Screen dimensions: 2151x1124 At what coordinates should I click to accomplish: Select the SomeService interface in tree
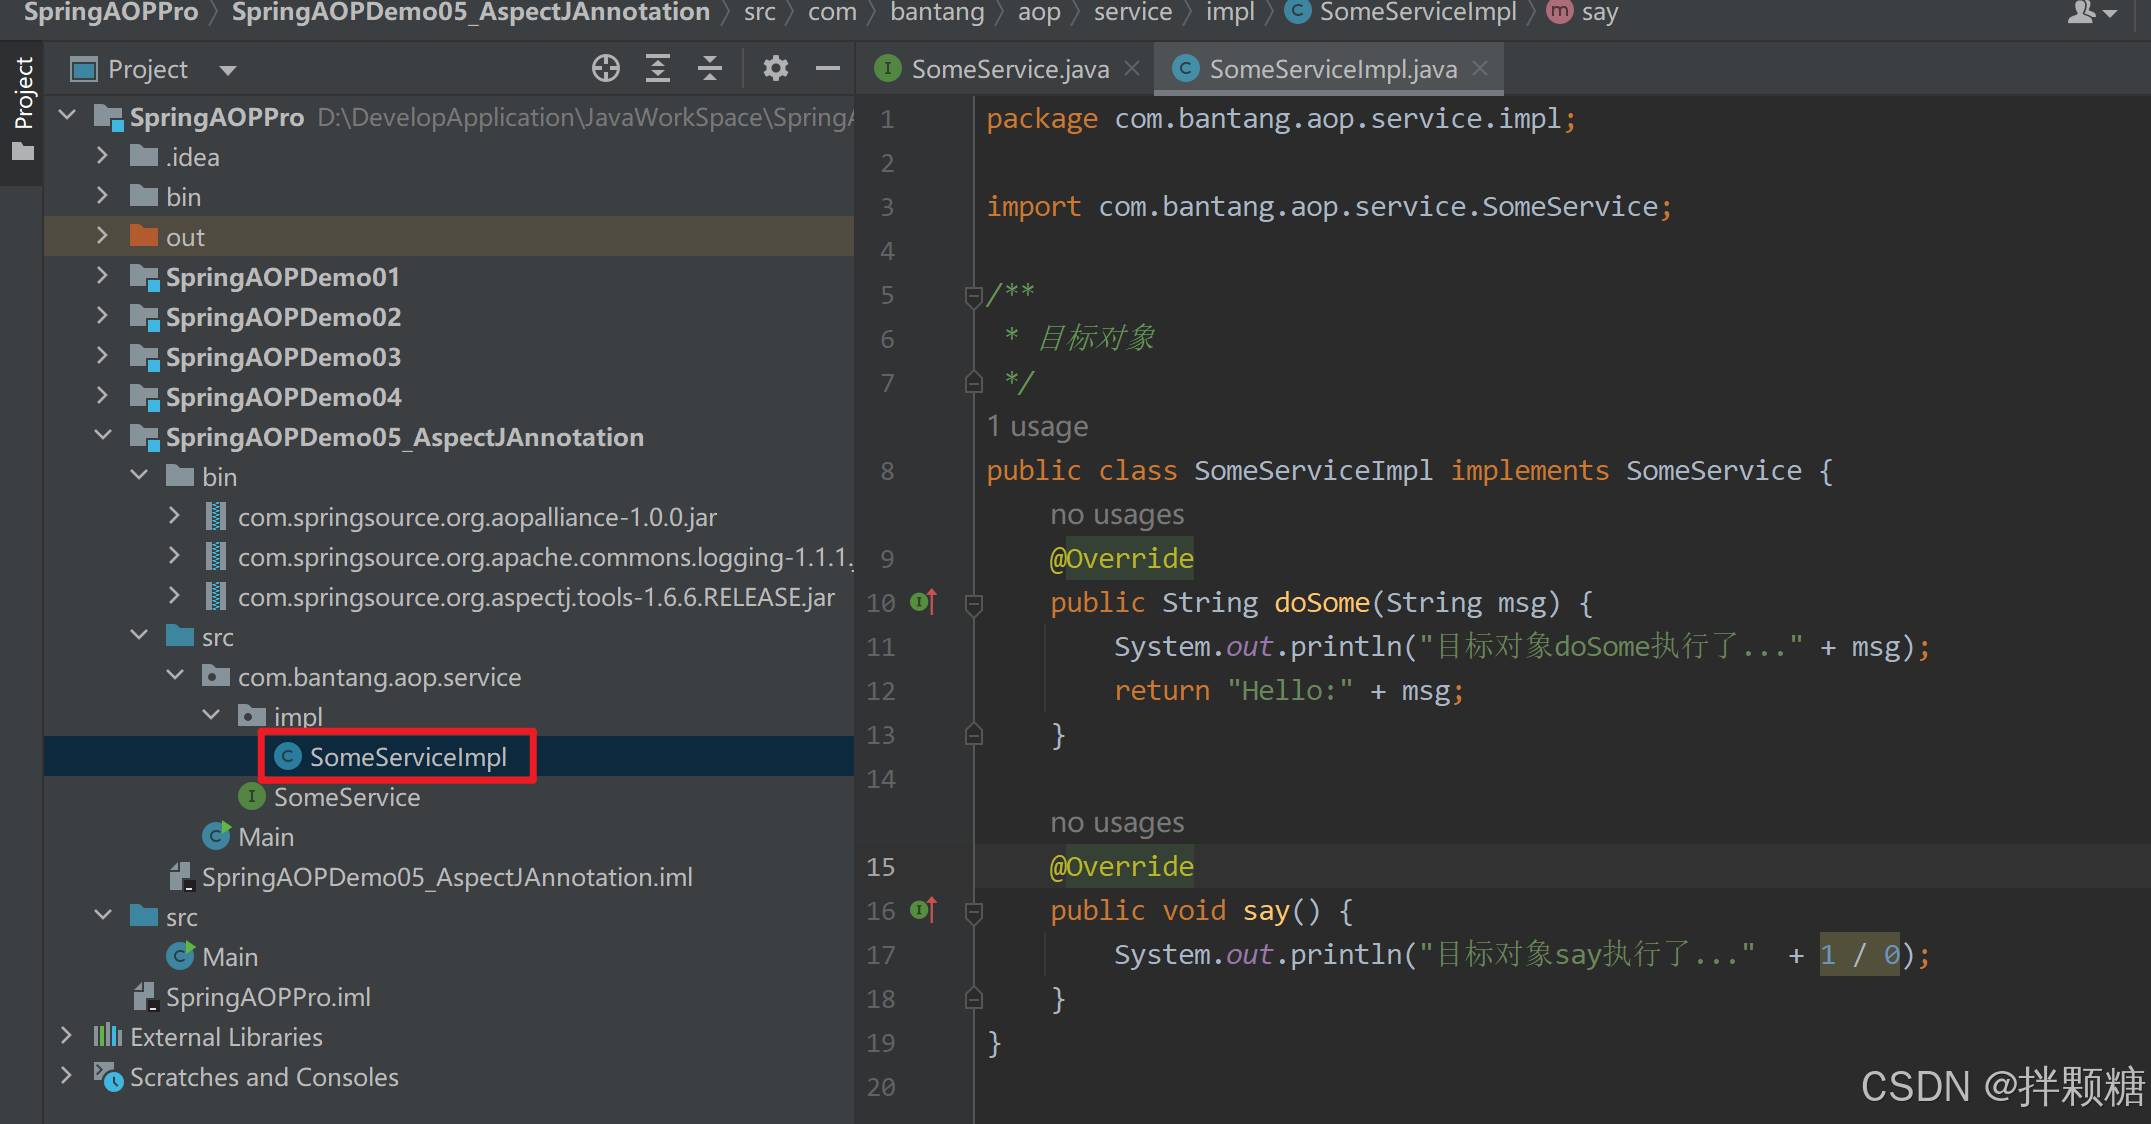pos(346,797)
